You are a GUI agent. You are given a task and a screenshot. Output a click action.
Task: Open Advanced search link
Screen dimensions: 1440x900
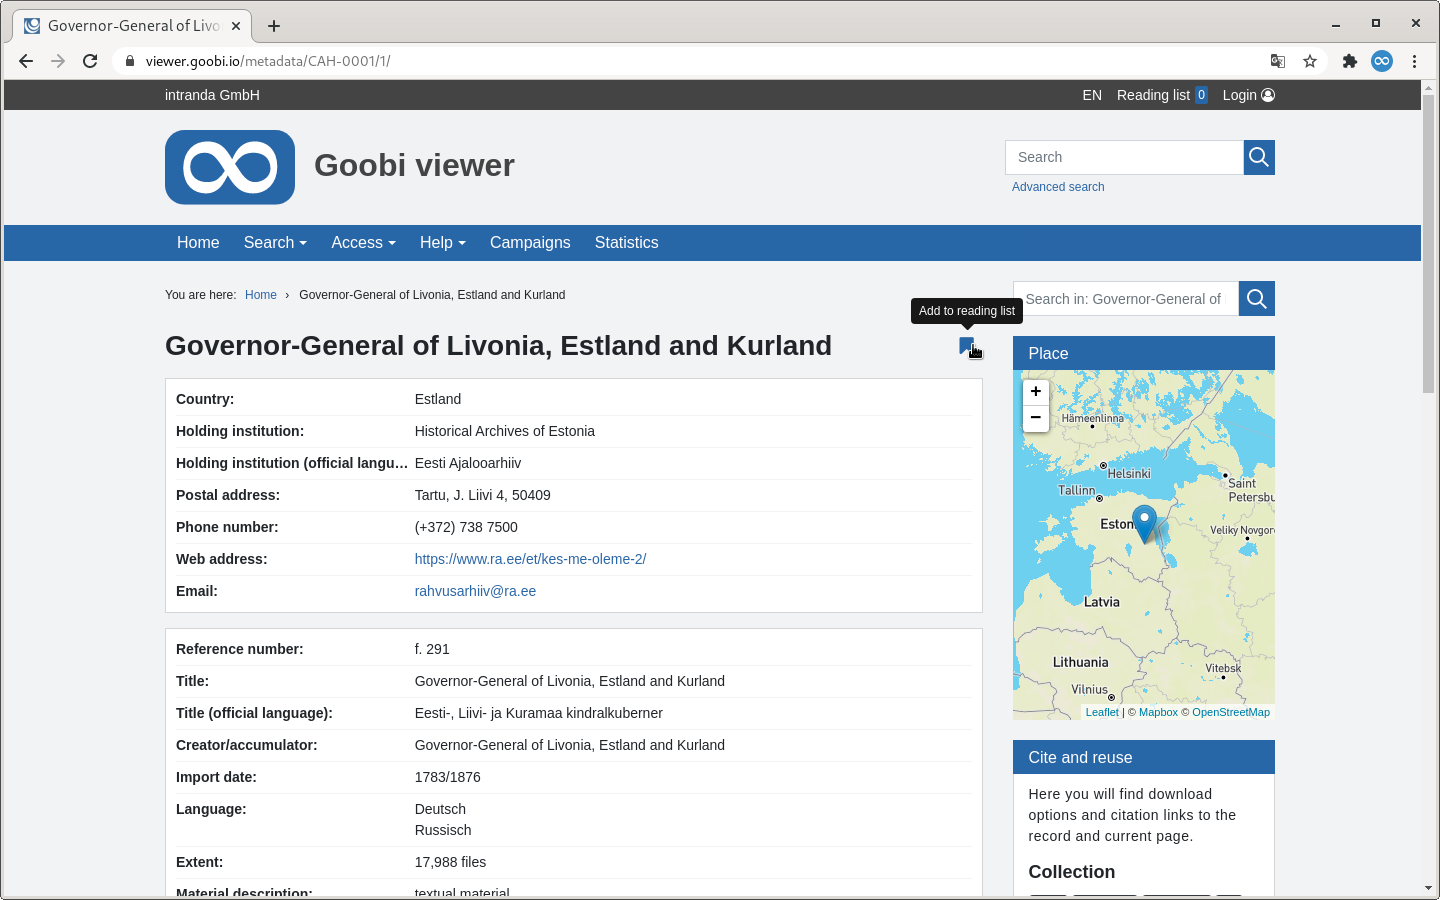point(1058,187)
